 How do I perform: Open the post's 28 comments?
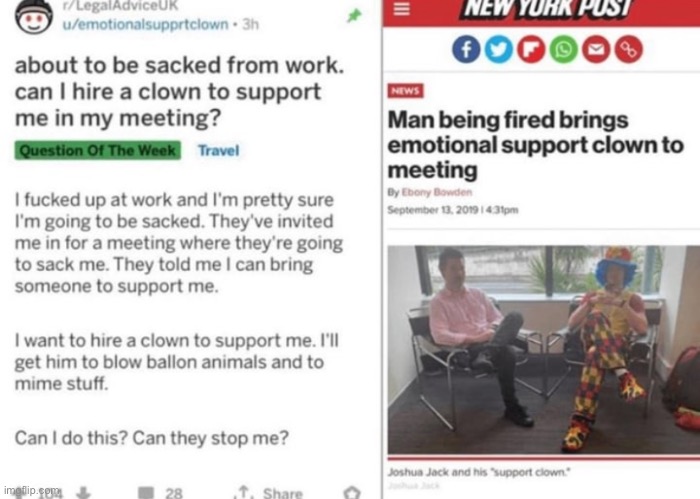pyautogui.click(x=160, y=493)
